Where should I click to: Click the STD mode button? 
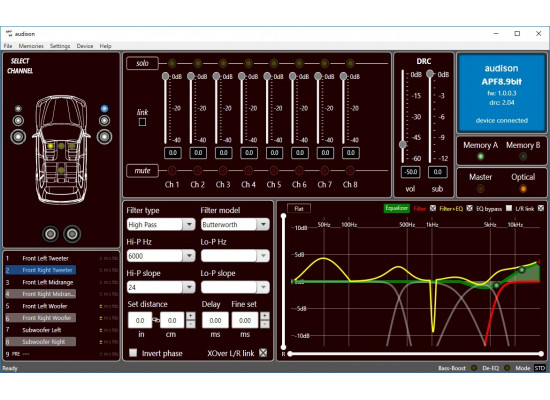tap(539, 368)
